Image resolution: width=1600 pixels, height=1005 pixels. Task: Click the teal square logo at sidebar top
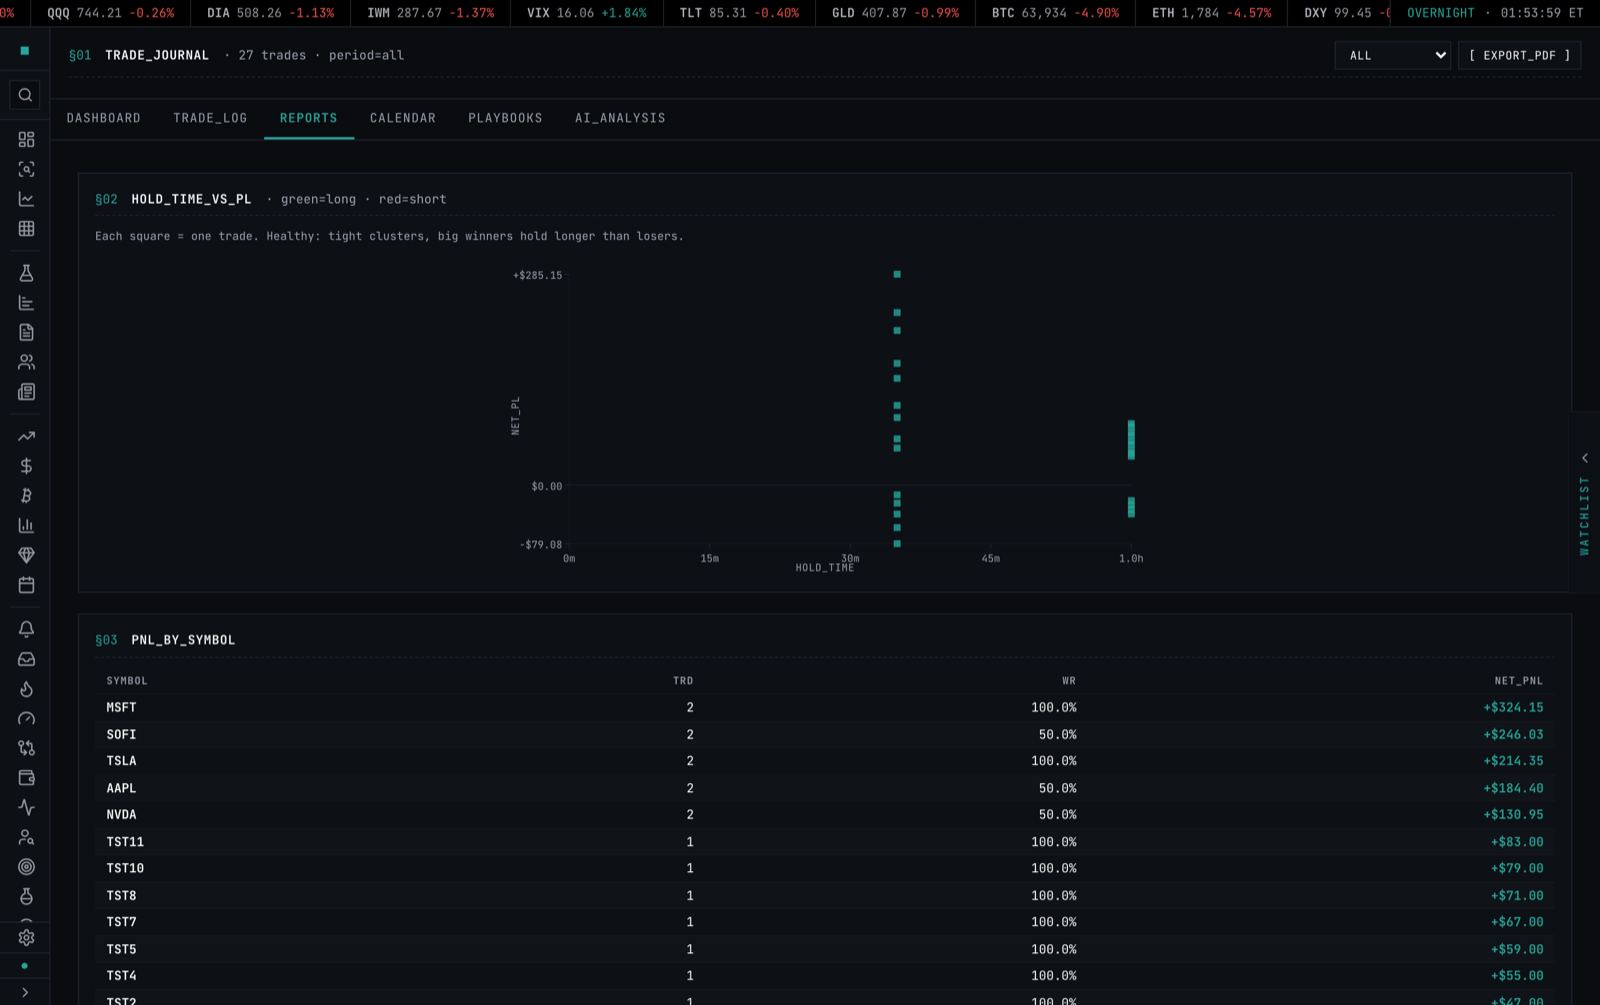(x=25, y=50)
